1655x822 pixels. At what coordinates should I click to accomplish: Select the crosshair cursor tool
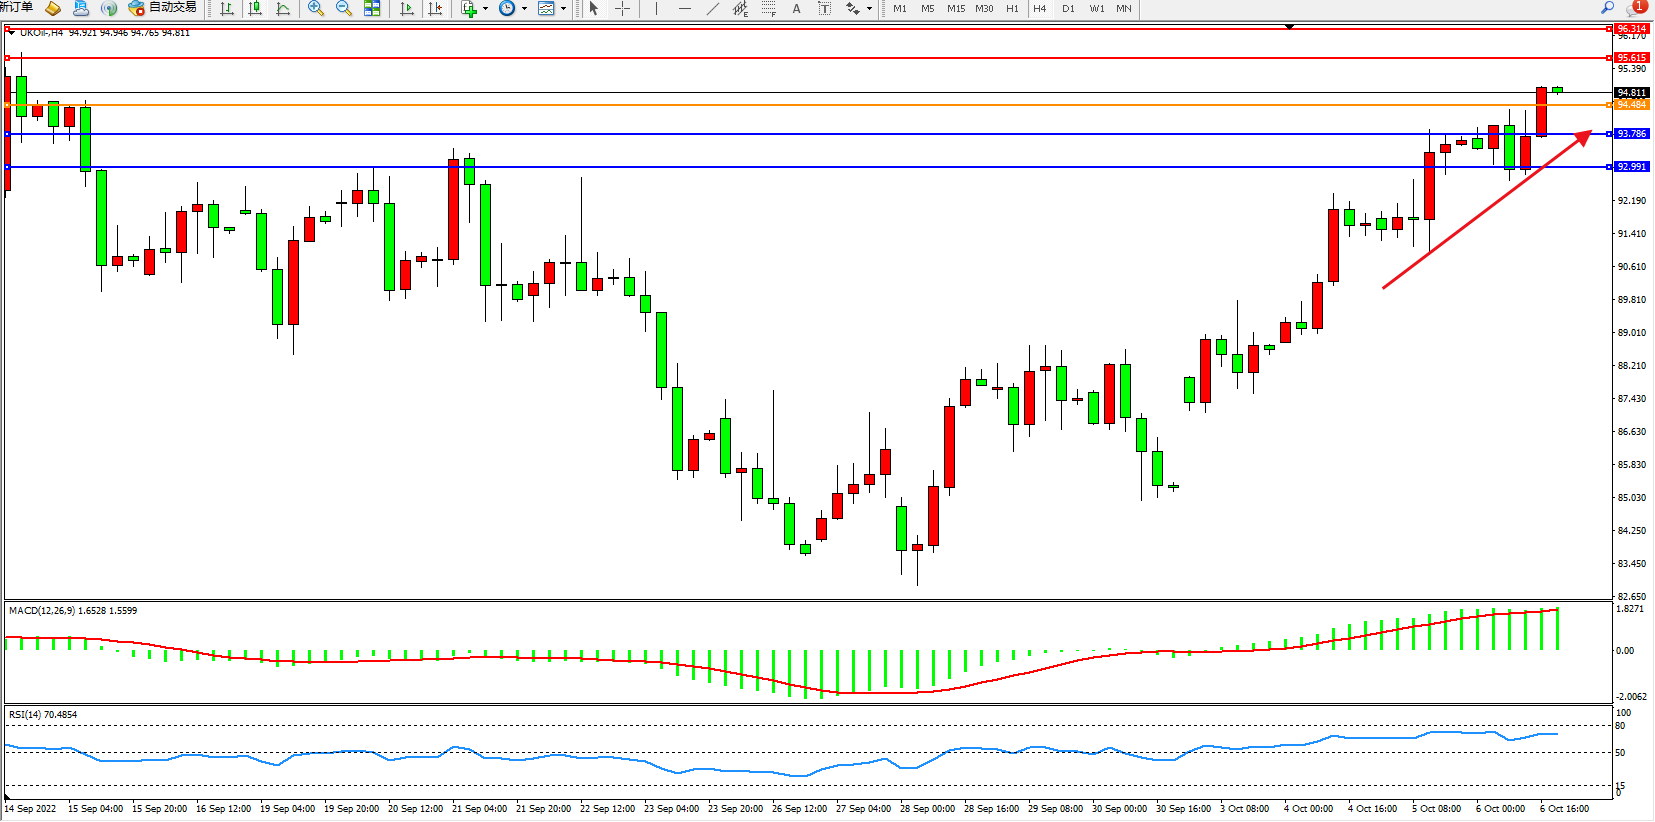622,8
